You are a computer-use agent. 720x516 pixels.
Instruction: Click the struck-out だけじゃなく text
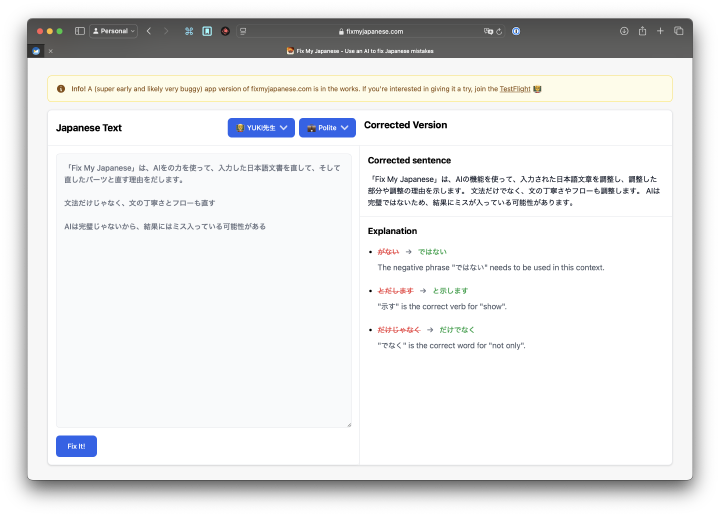coord(399,330)
